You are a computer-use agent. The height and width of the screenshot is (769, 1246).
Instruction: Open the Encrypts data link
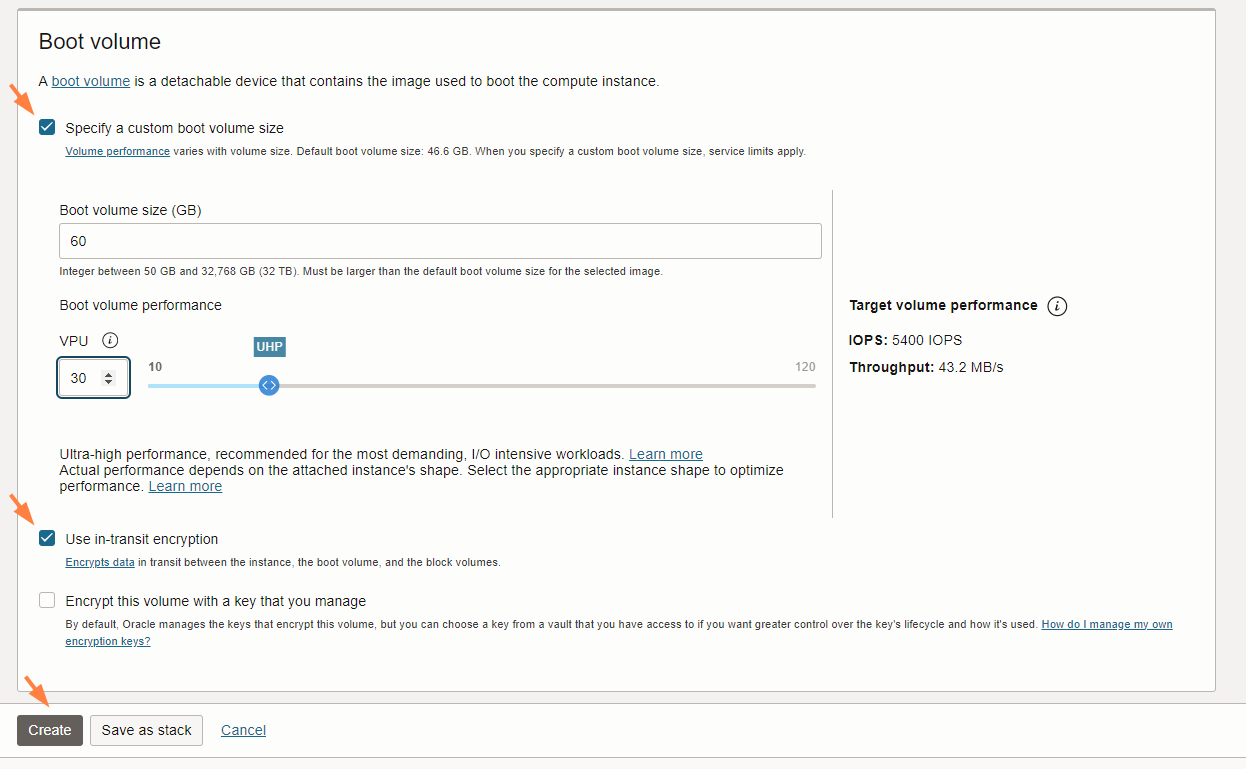tap(100, 563)
